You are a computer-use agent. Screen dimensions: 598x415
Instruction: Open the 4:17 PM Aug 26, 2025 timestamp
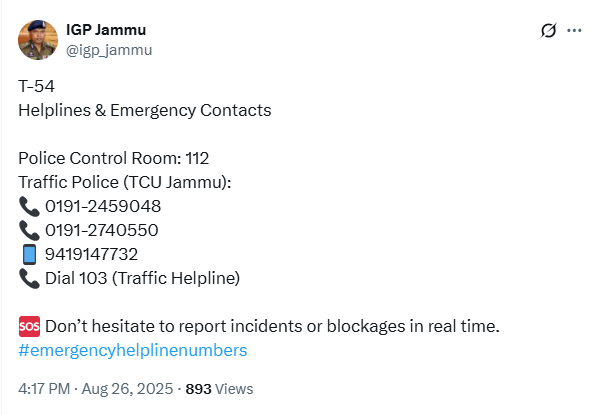tap(96, 389)
